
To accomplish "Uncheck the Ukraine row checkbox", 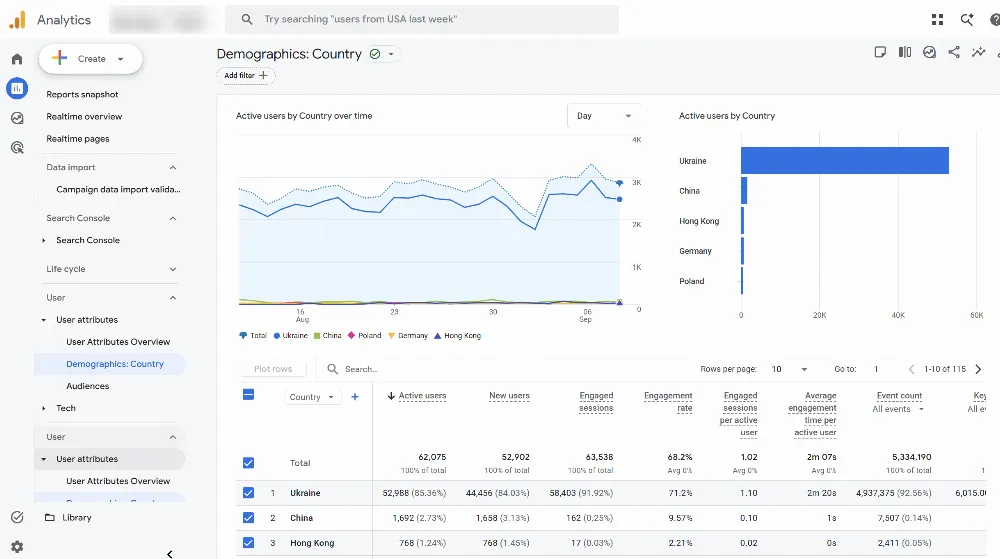I will click(249, 493).
